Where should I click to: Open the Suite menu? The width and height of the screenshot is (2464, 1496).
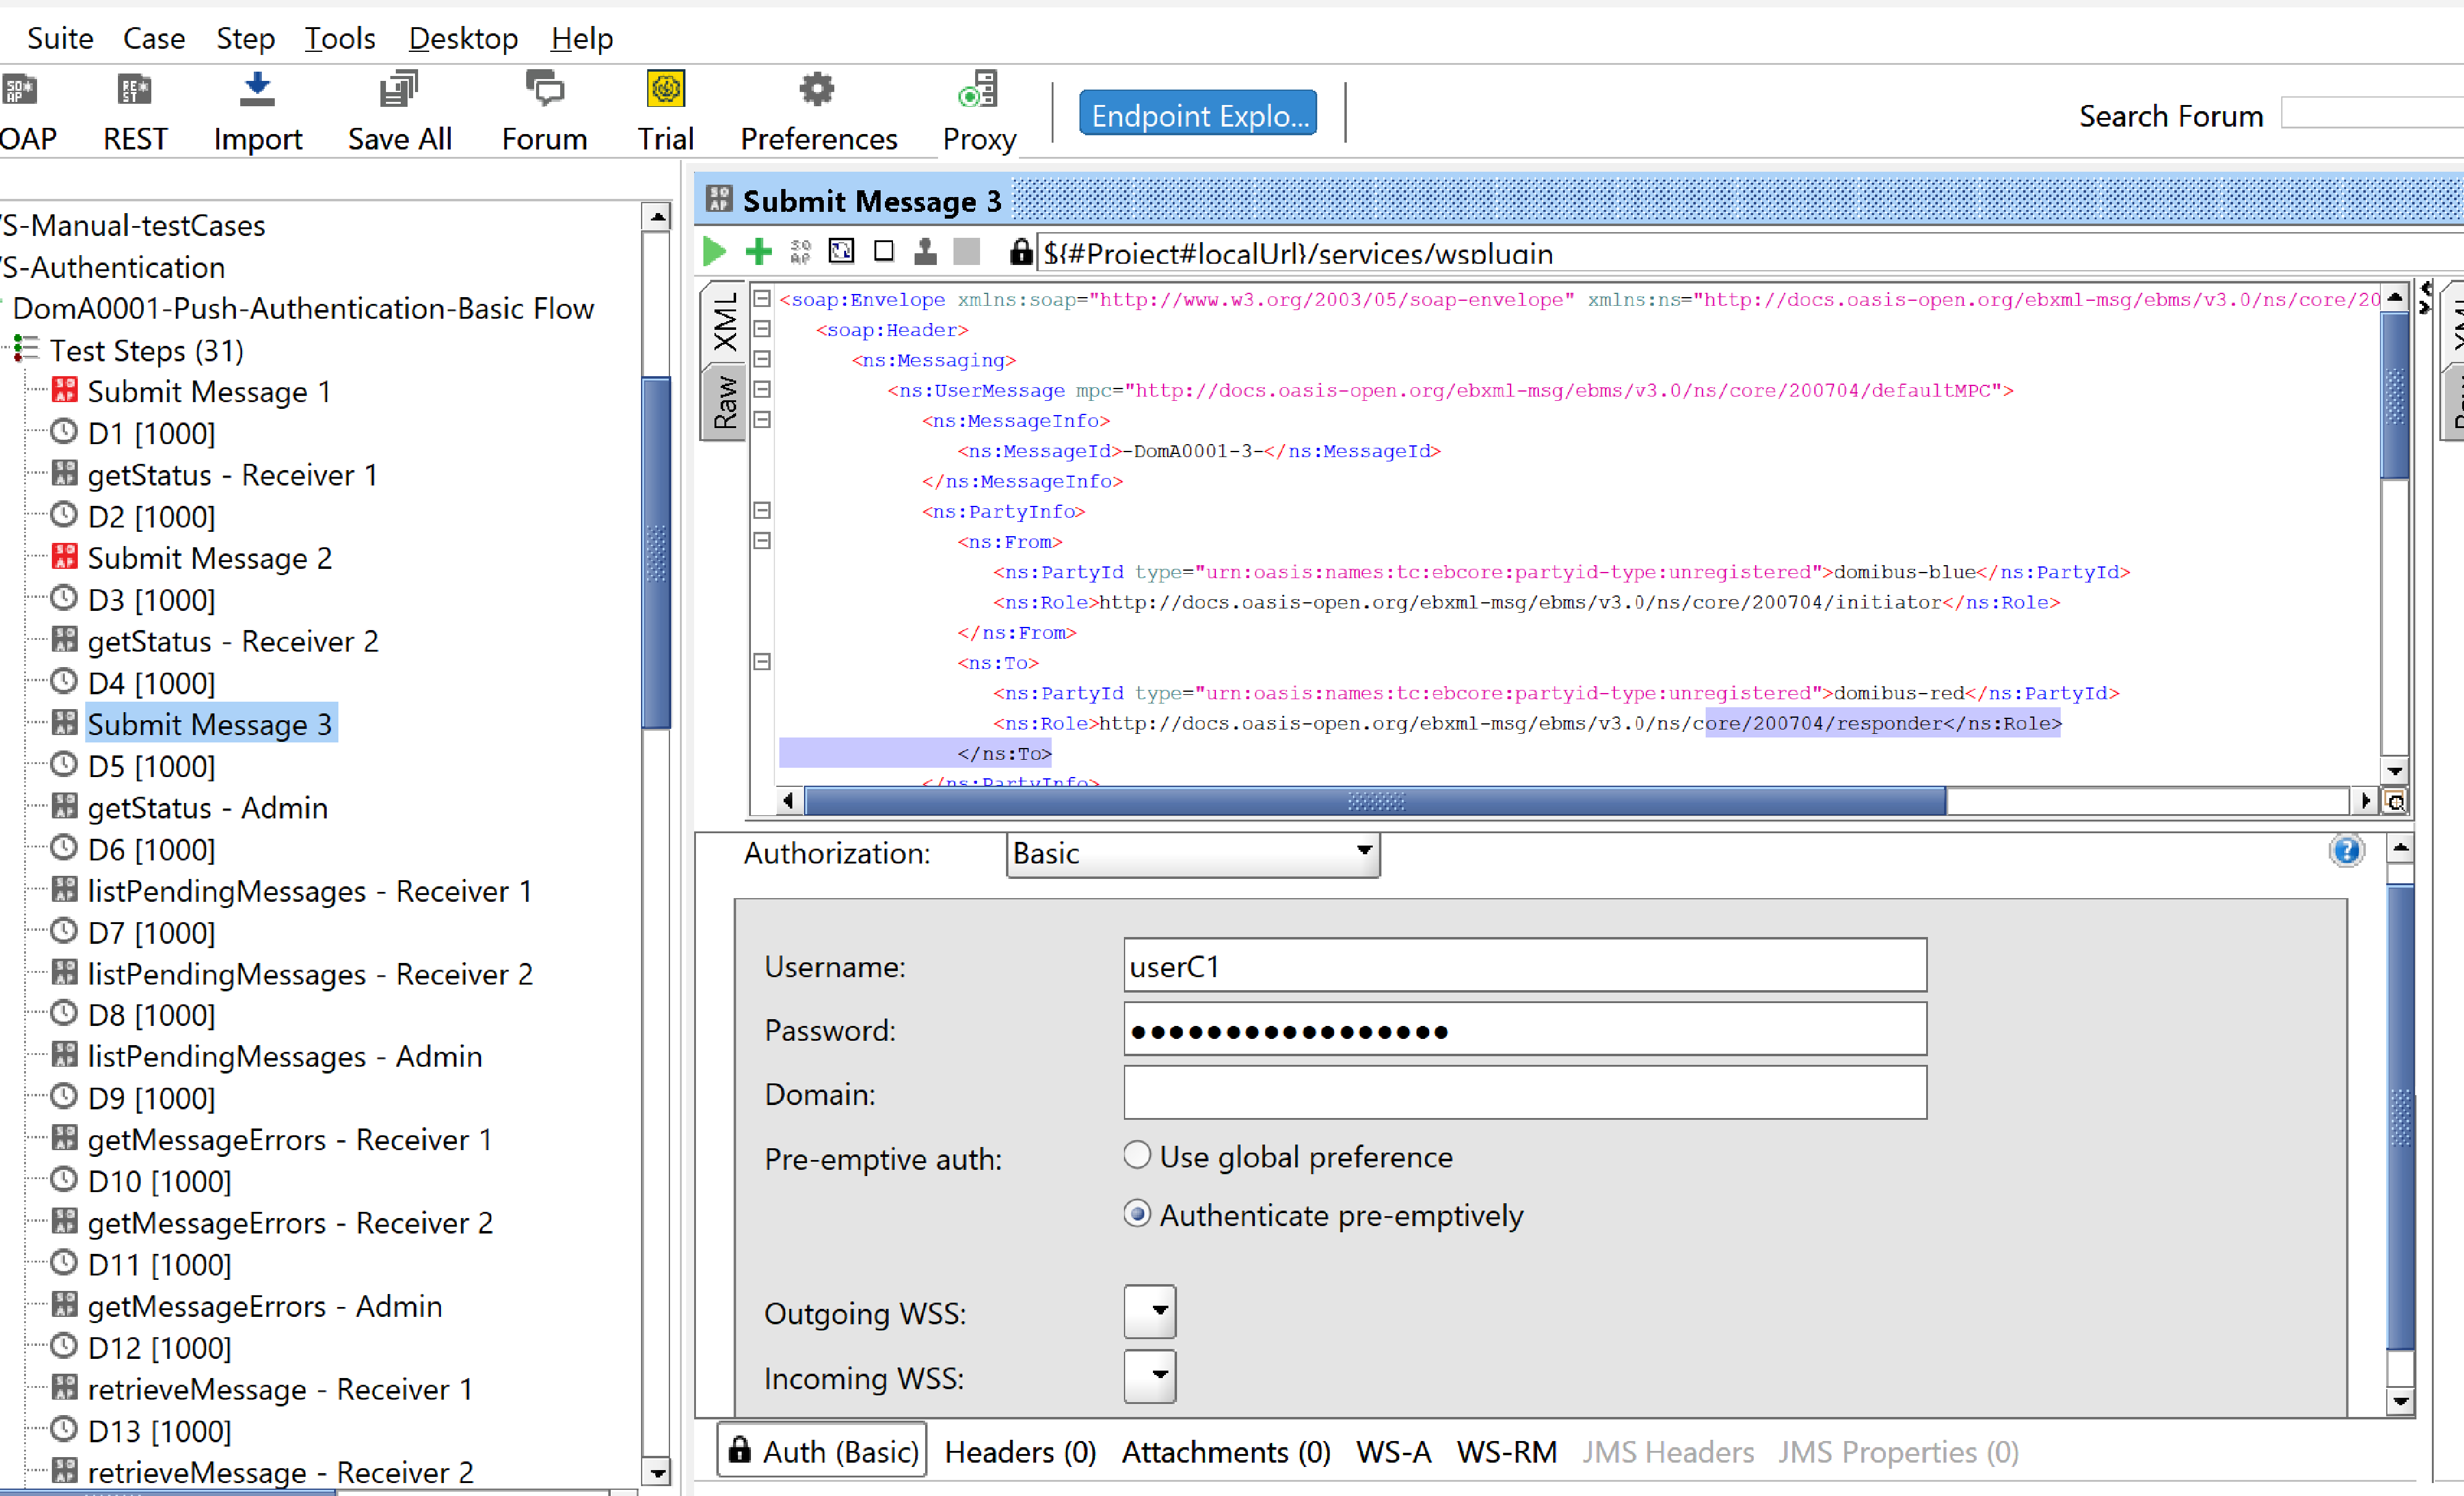[60, 38]
